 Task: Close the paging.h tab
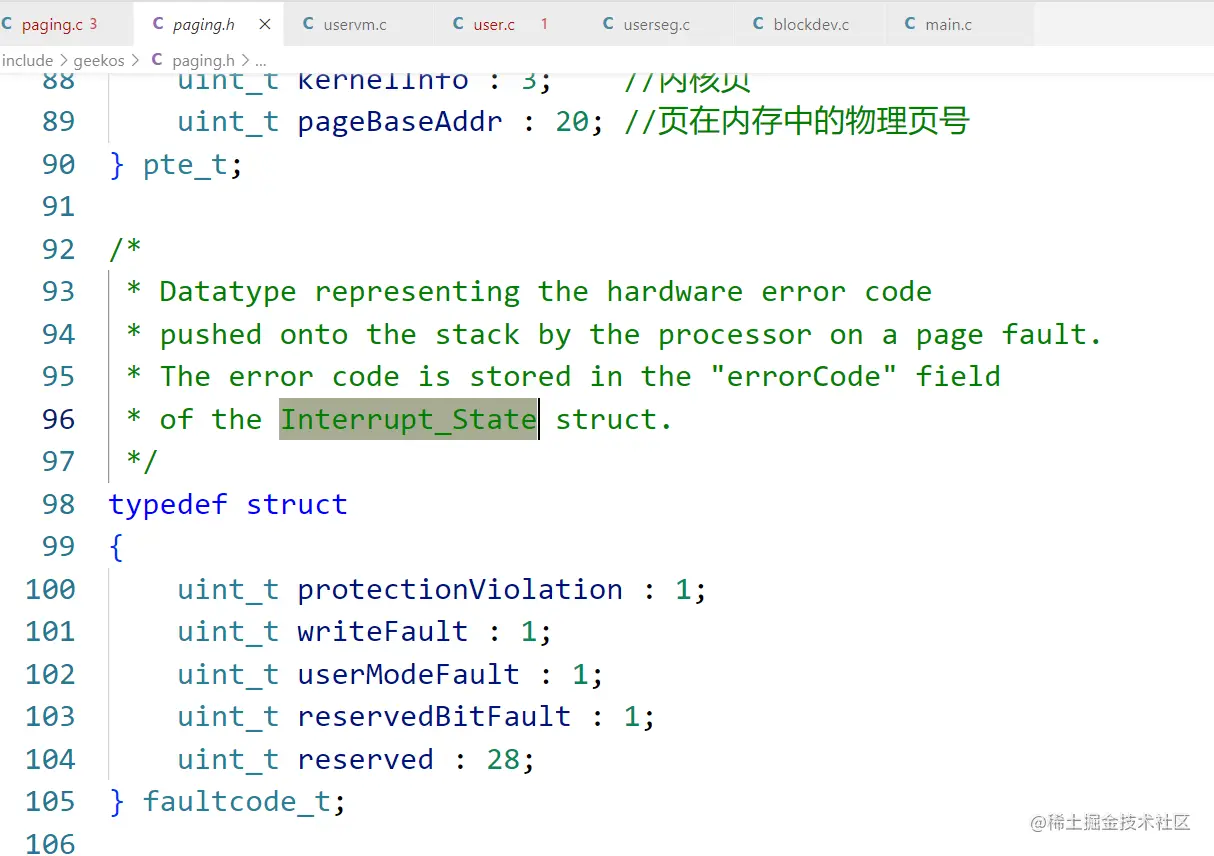pyautogui.click(x=265, y=24)
